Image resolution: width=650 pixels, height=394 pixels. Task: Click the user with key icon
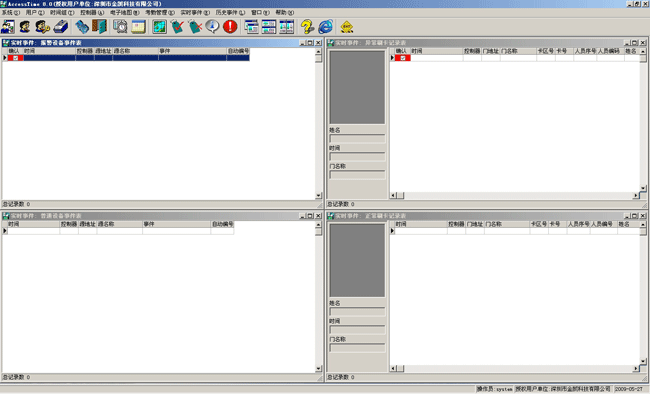point(42,27)
